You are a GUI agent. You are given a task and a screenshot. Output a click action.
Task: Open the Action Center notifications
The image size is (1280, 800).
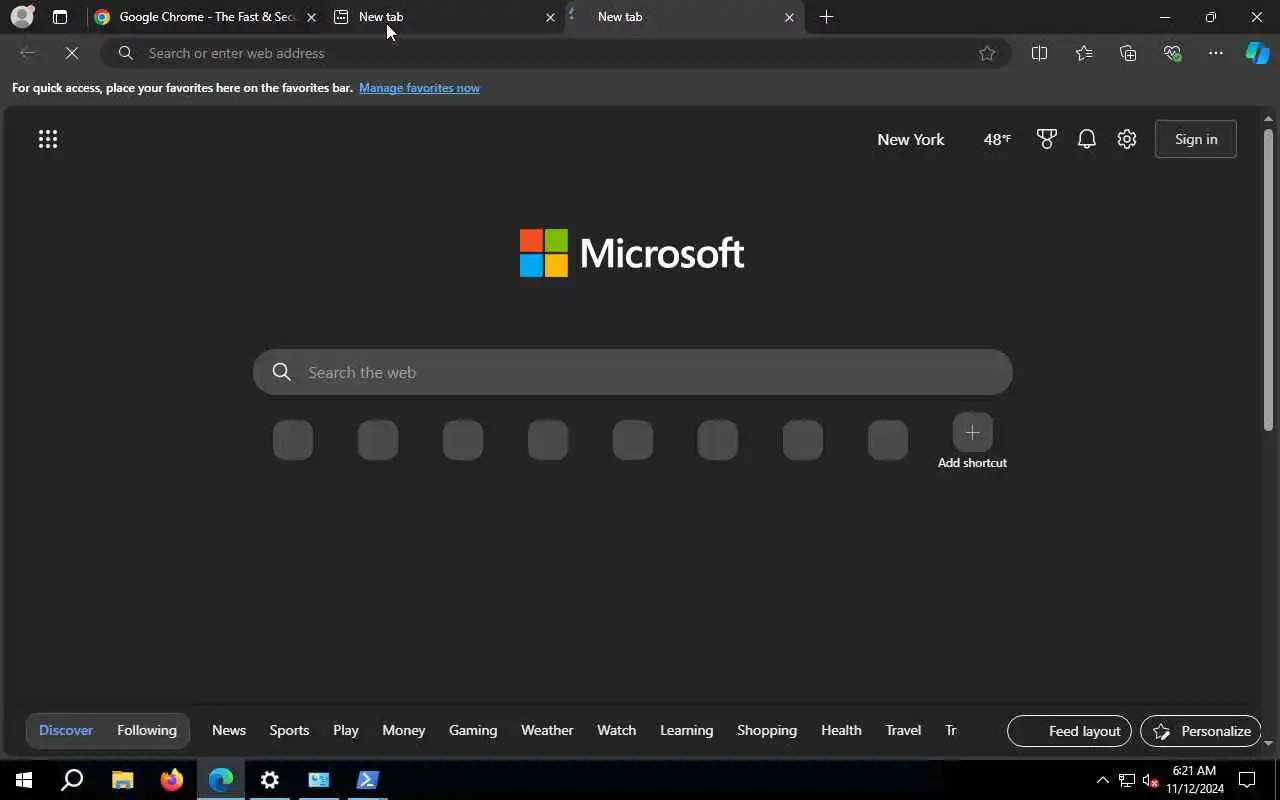point(1247,780)
